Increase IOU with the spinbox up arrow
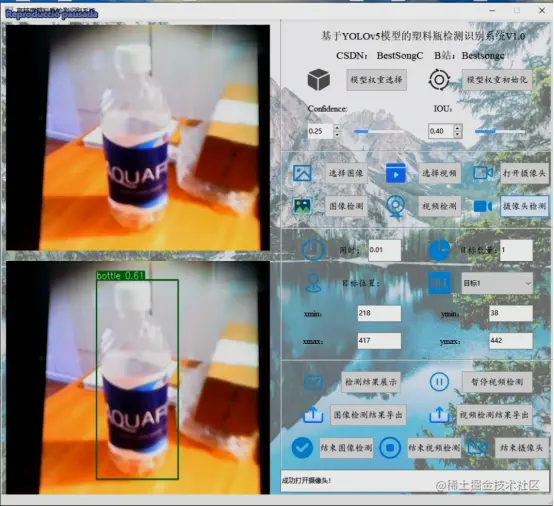This screenshot has width=554, height=506. (x=458, y=128)
